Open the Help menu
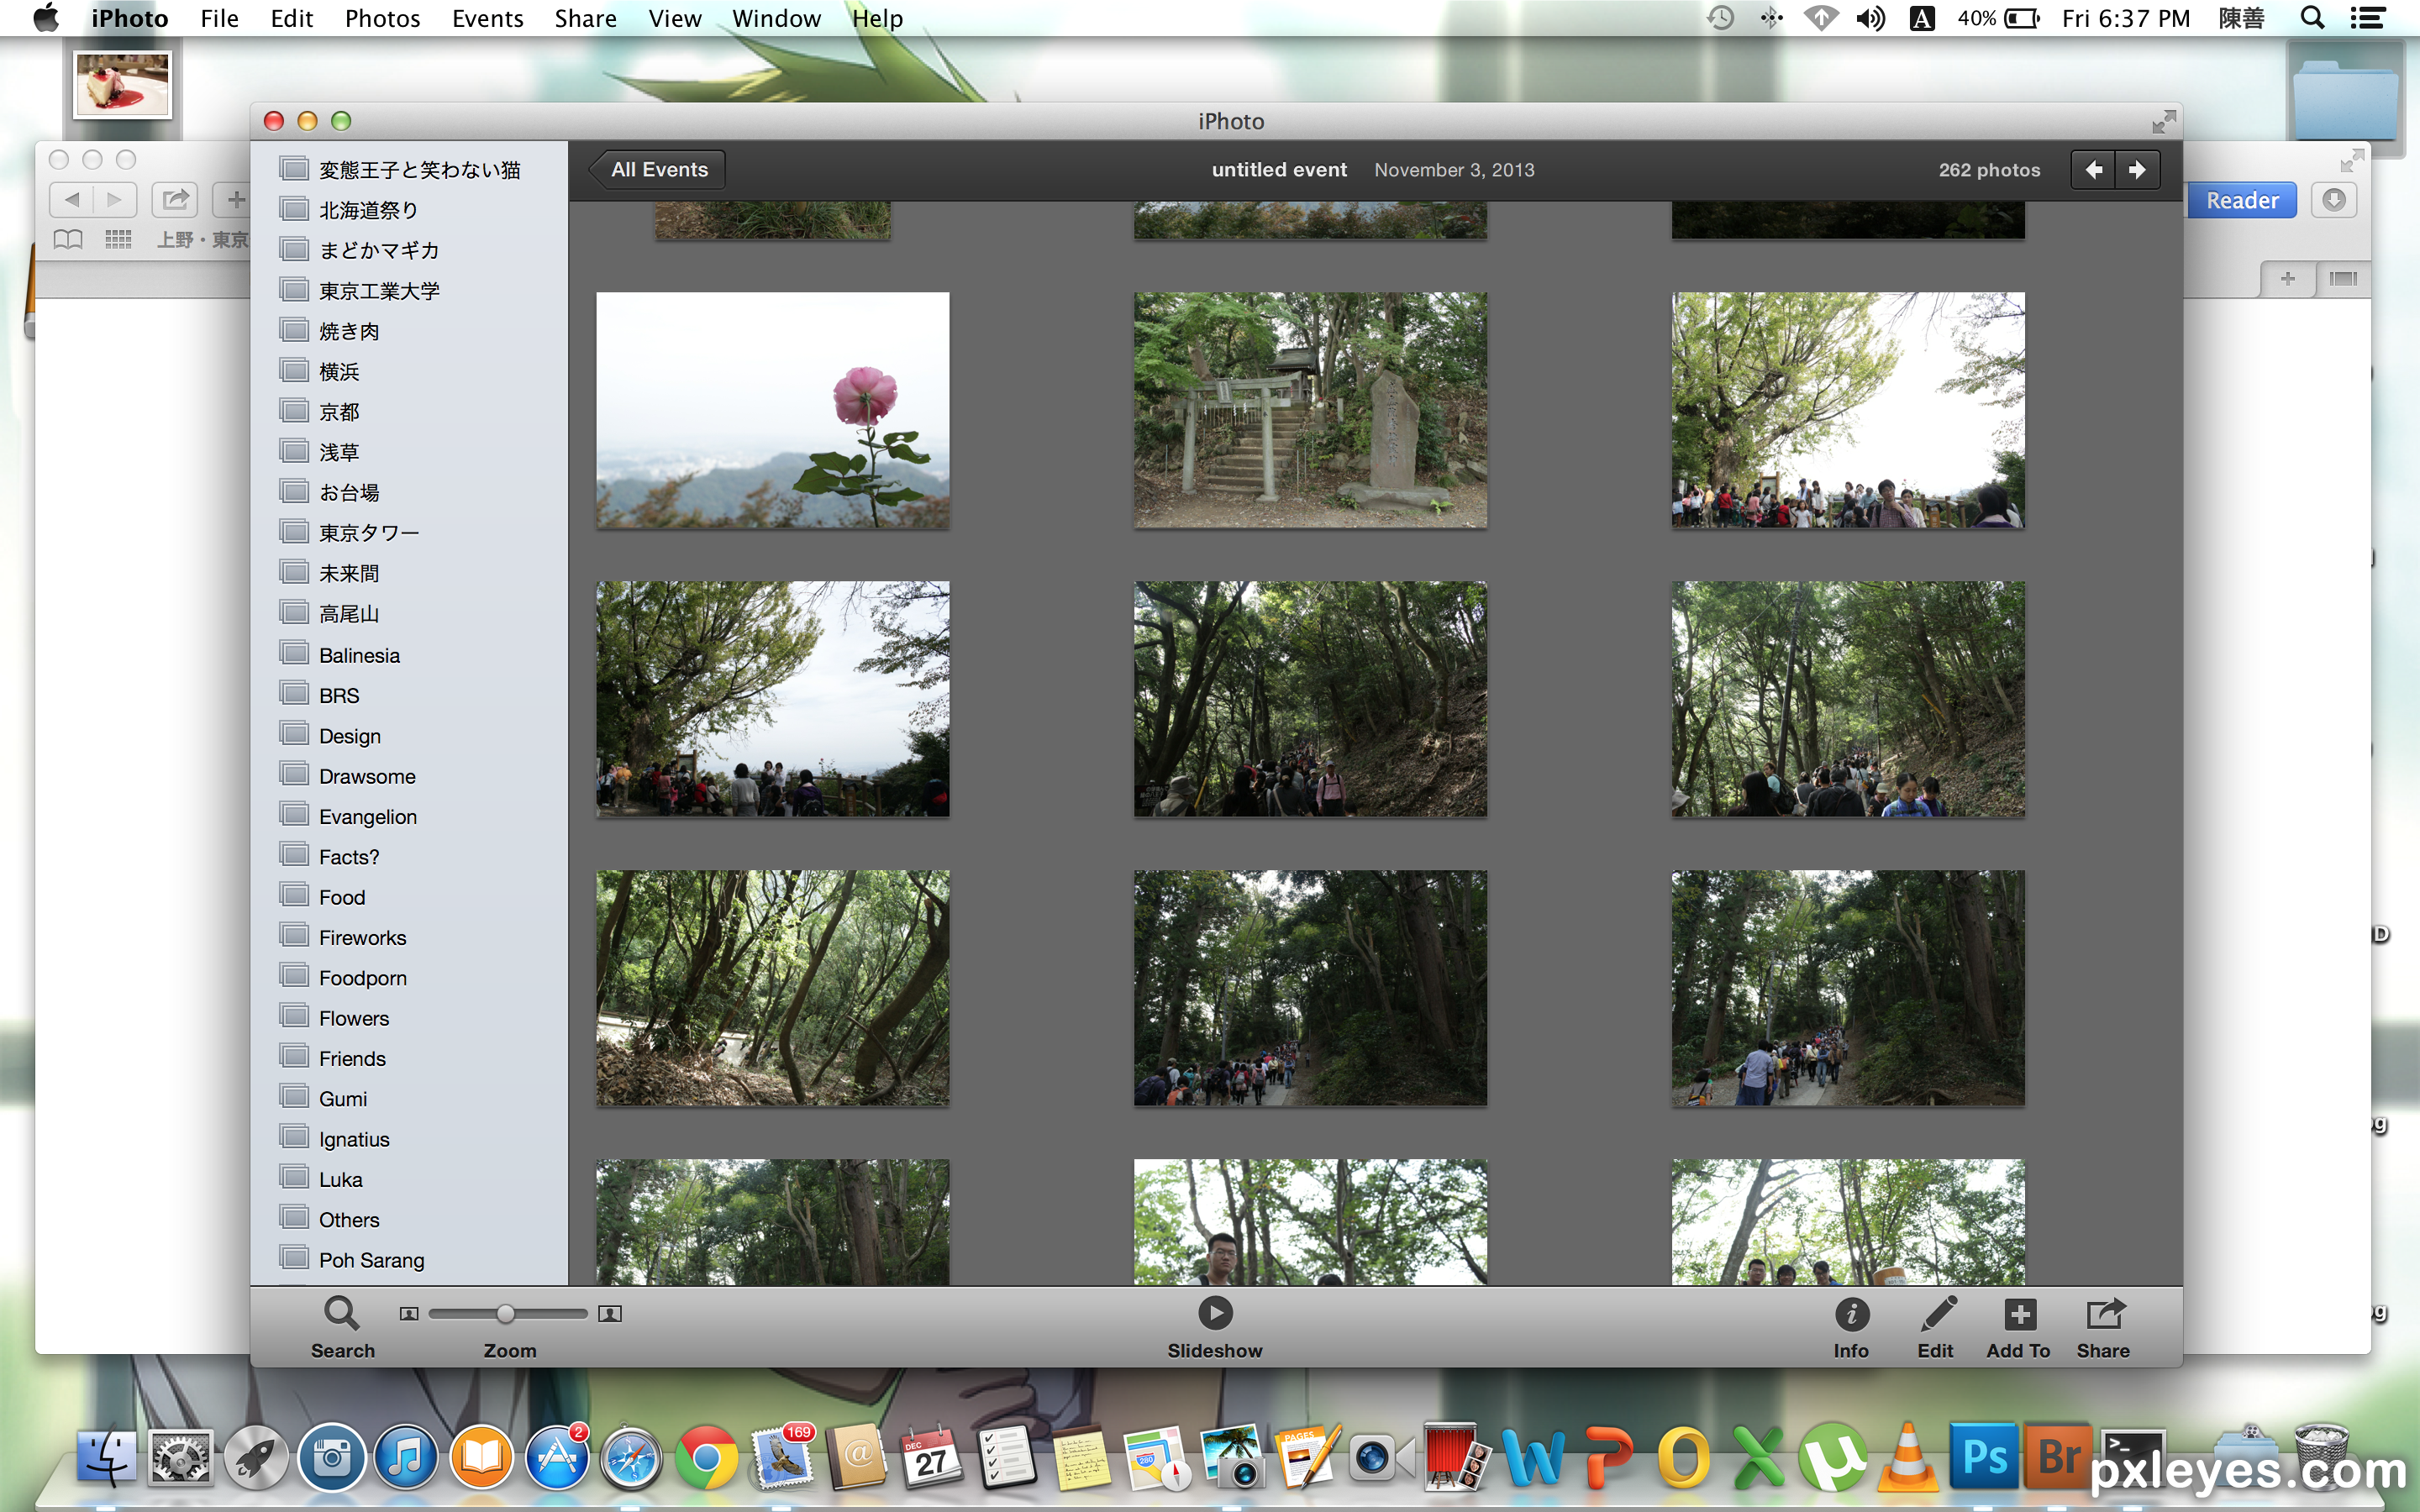 [877, 18]
